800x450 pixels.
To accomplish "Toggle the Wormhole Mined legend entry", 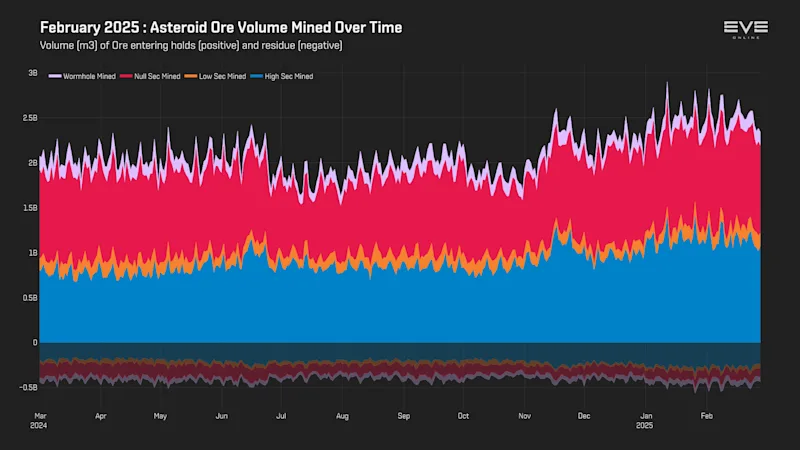I will [x=82, y=76].
